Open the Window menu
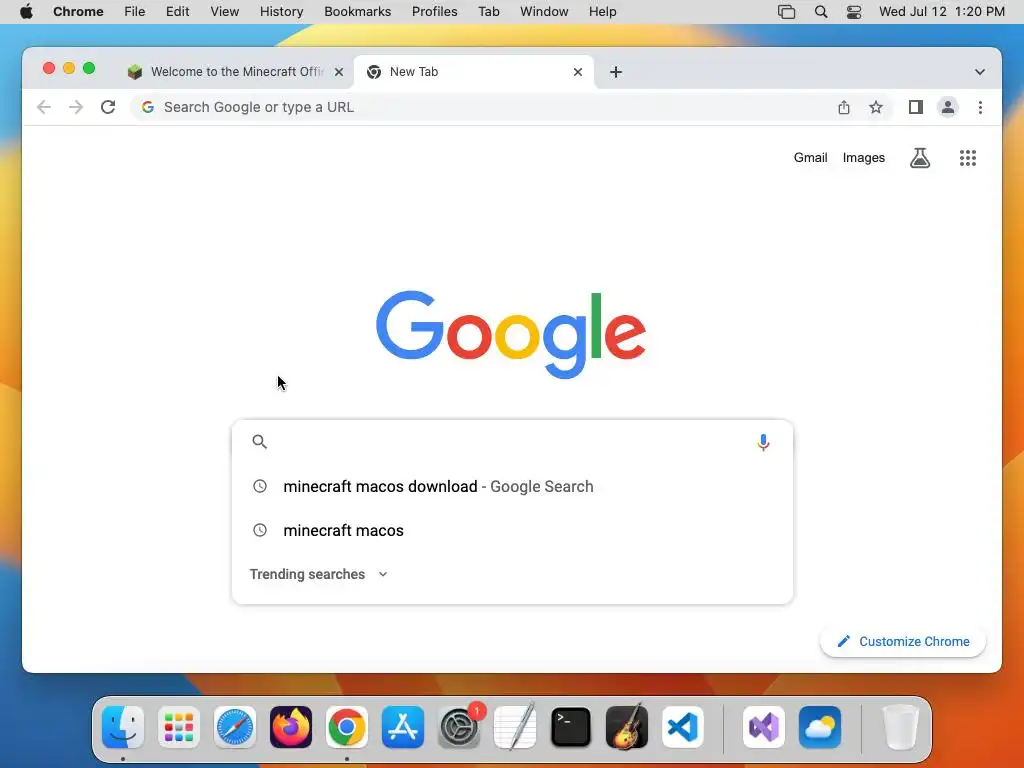1024x768 pixels. (544, 12)
